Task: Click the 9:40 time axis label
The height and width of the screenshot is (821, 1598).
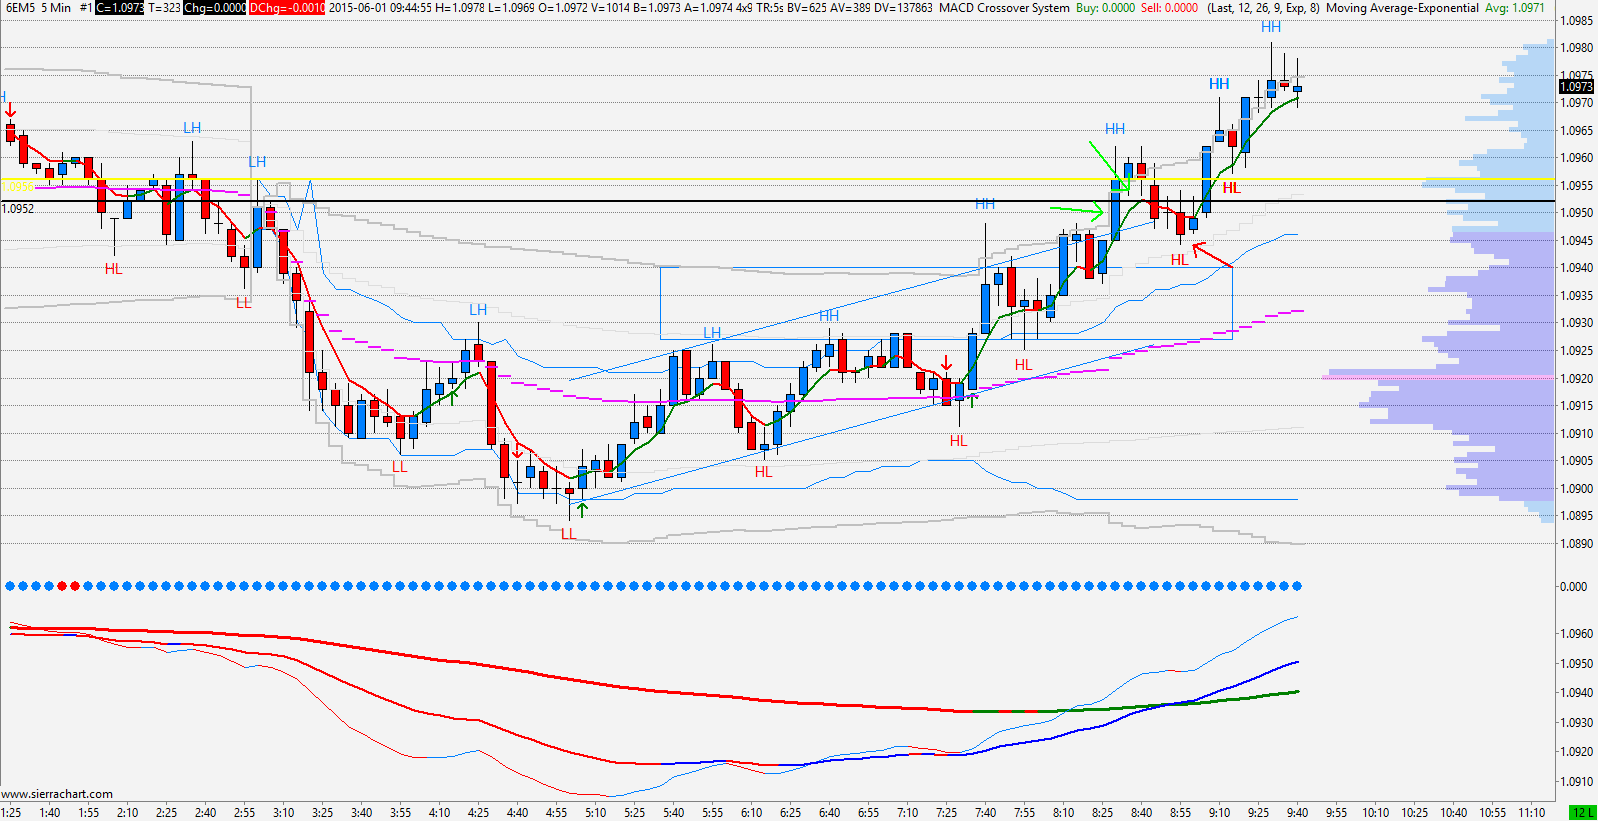Action: (x=1297, y=813)
